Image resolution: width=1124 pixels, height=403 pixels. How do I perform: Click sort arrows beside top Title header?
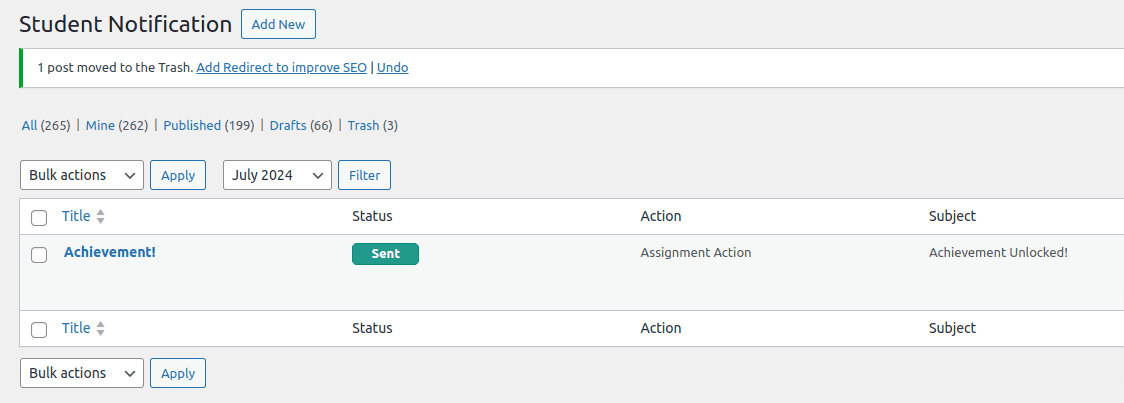coord(100,217)
